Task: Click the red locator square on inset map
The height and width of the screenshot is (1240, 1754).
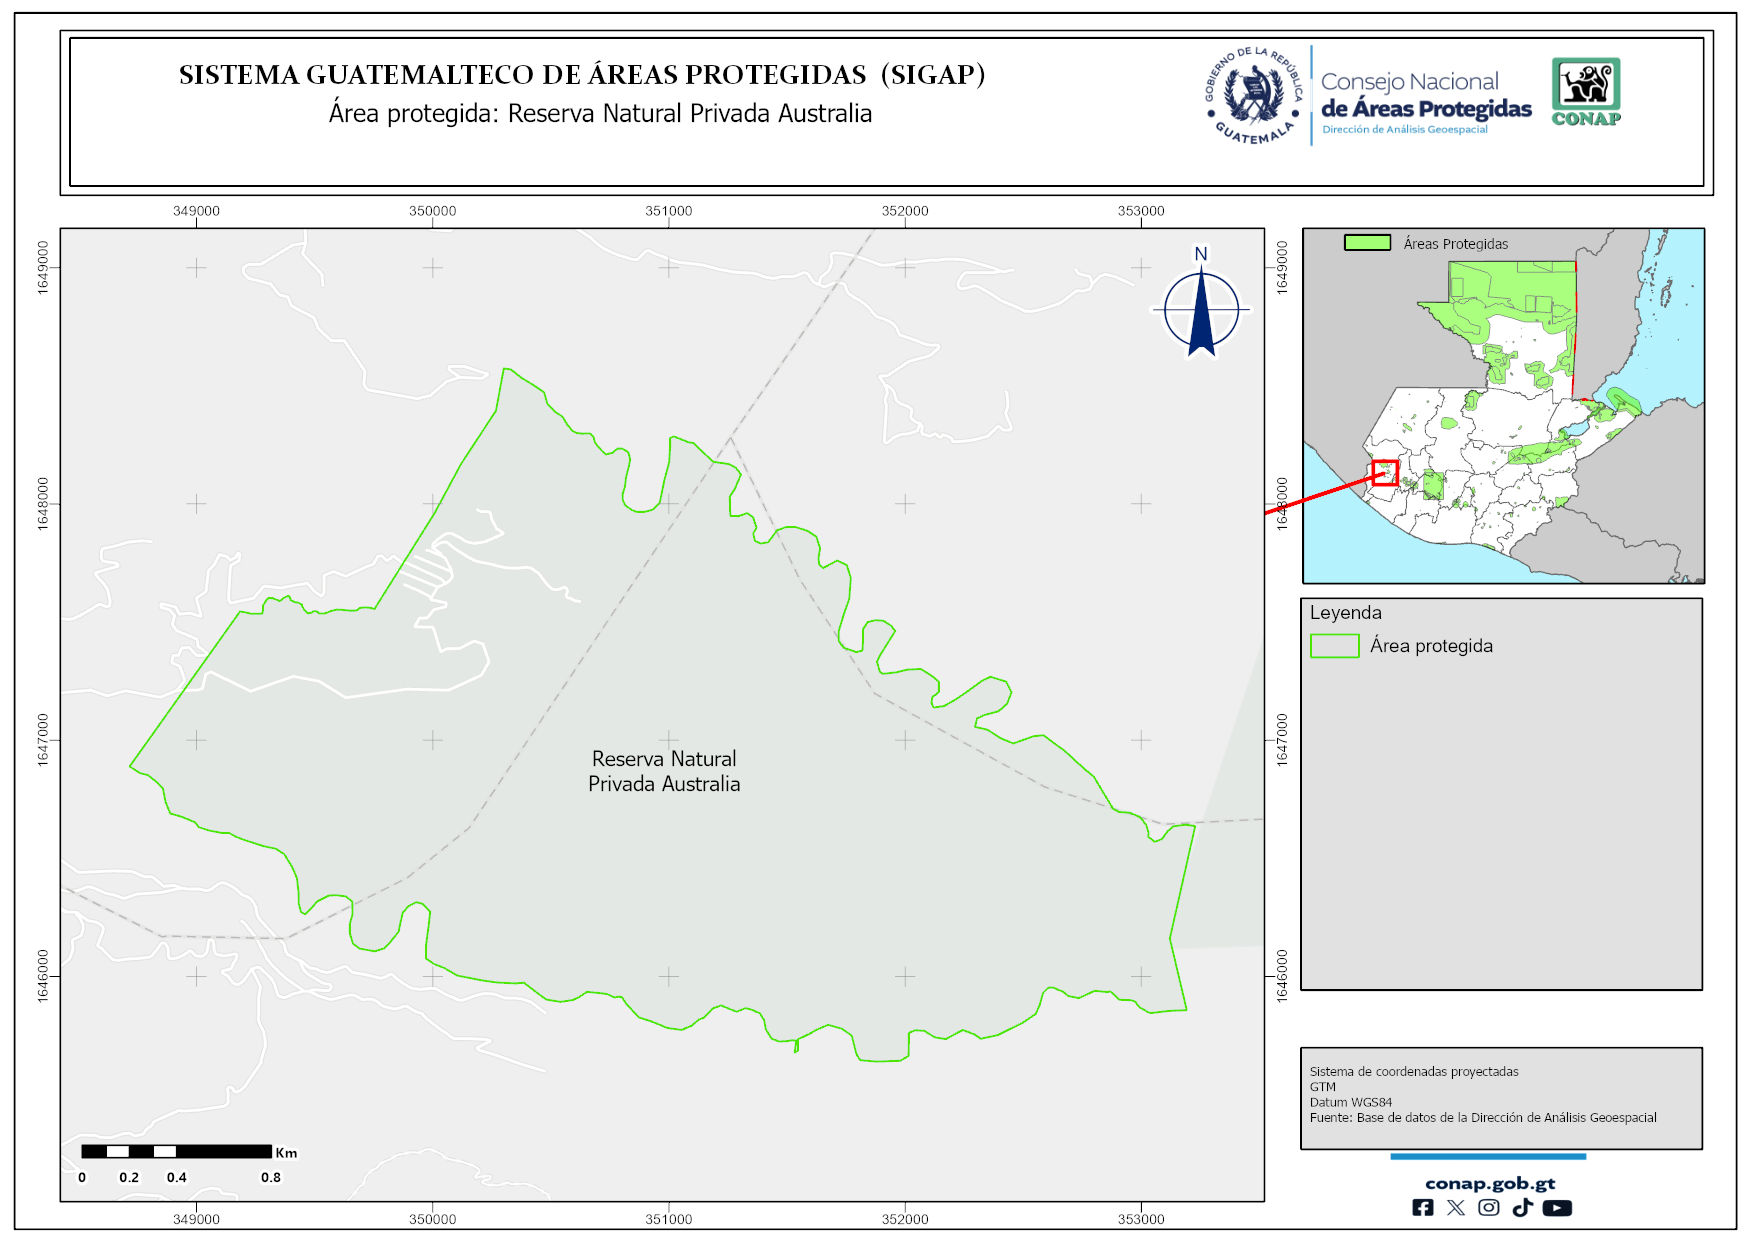Action: pyautogui.click(x=1385, y=472)
